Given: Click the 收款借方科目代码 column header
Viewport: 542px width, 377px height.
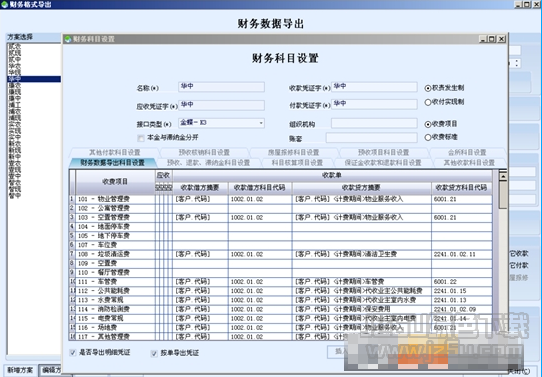Looking at the screenshot, I should coord(260,187).
